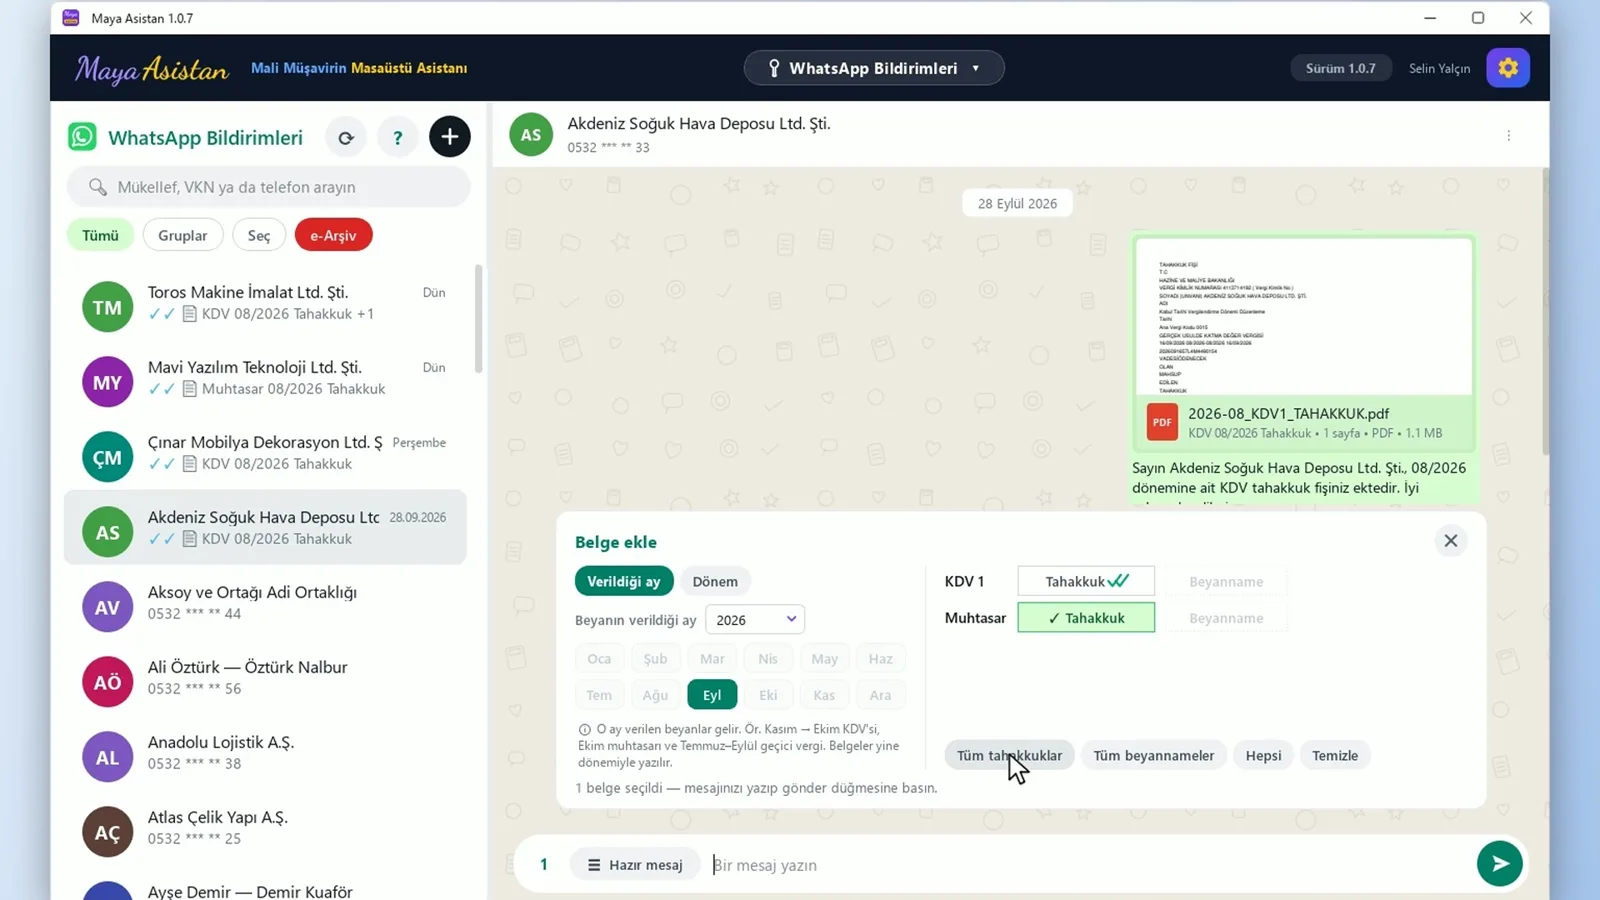The width and height of the screenshot is (1600, 900).
Task: Open the e-Arşiv filter
Action: [333, 235]
